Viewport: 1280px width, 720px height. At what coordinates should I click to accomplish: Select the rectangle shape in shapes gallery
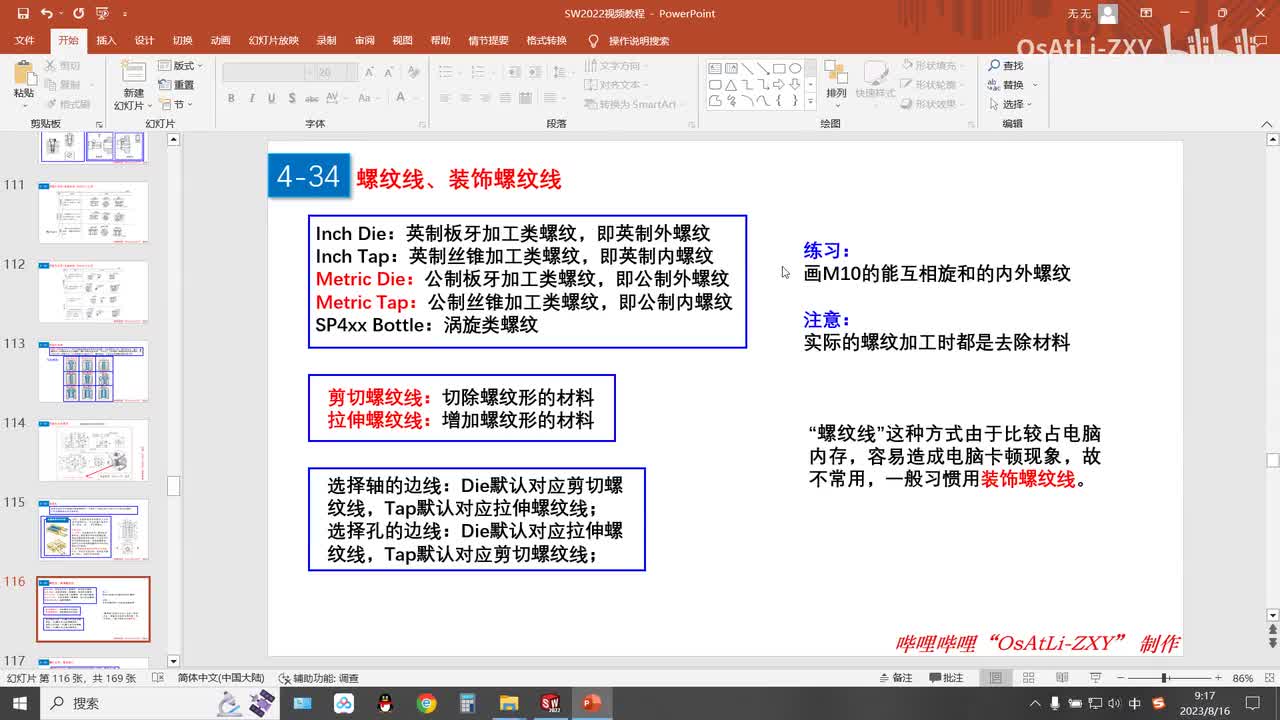(779, 69)
